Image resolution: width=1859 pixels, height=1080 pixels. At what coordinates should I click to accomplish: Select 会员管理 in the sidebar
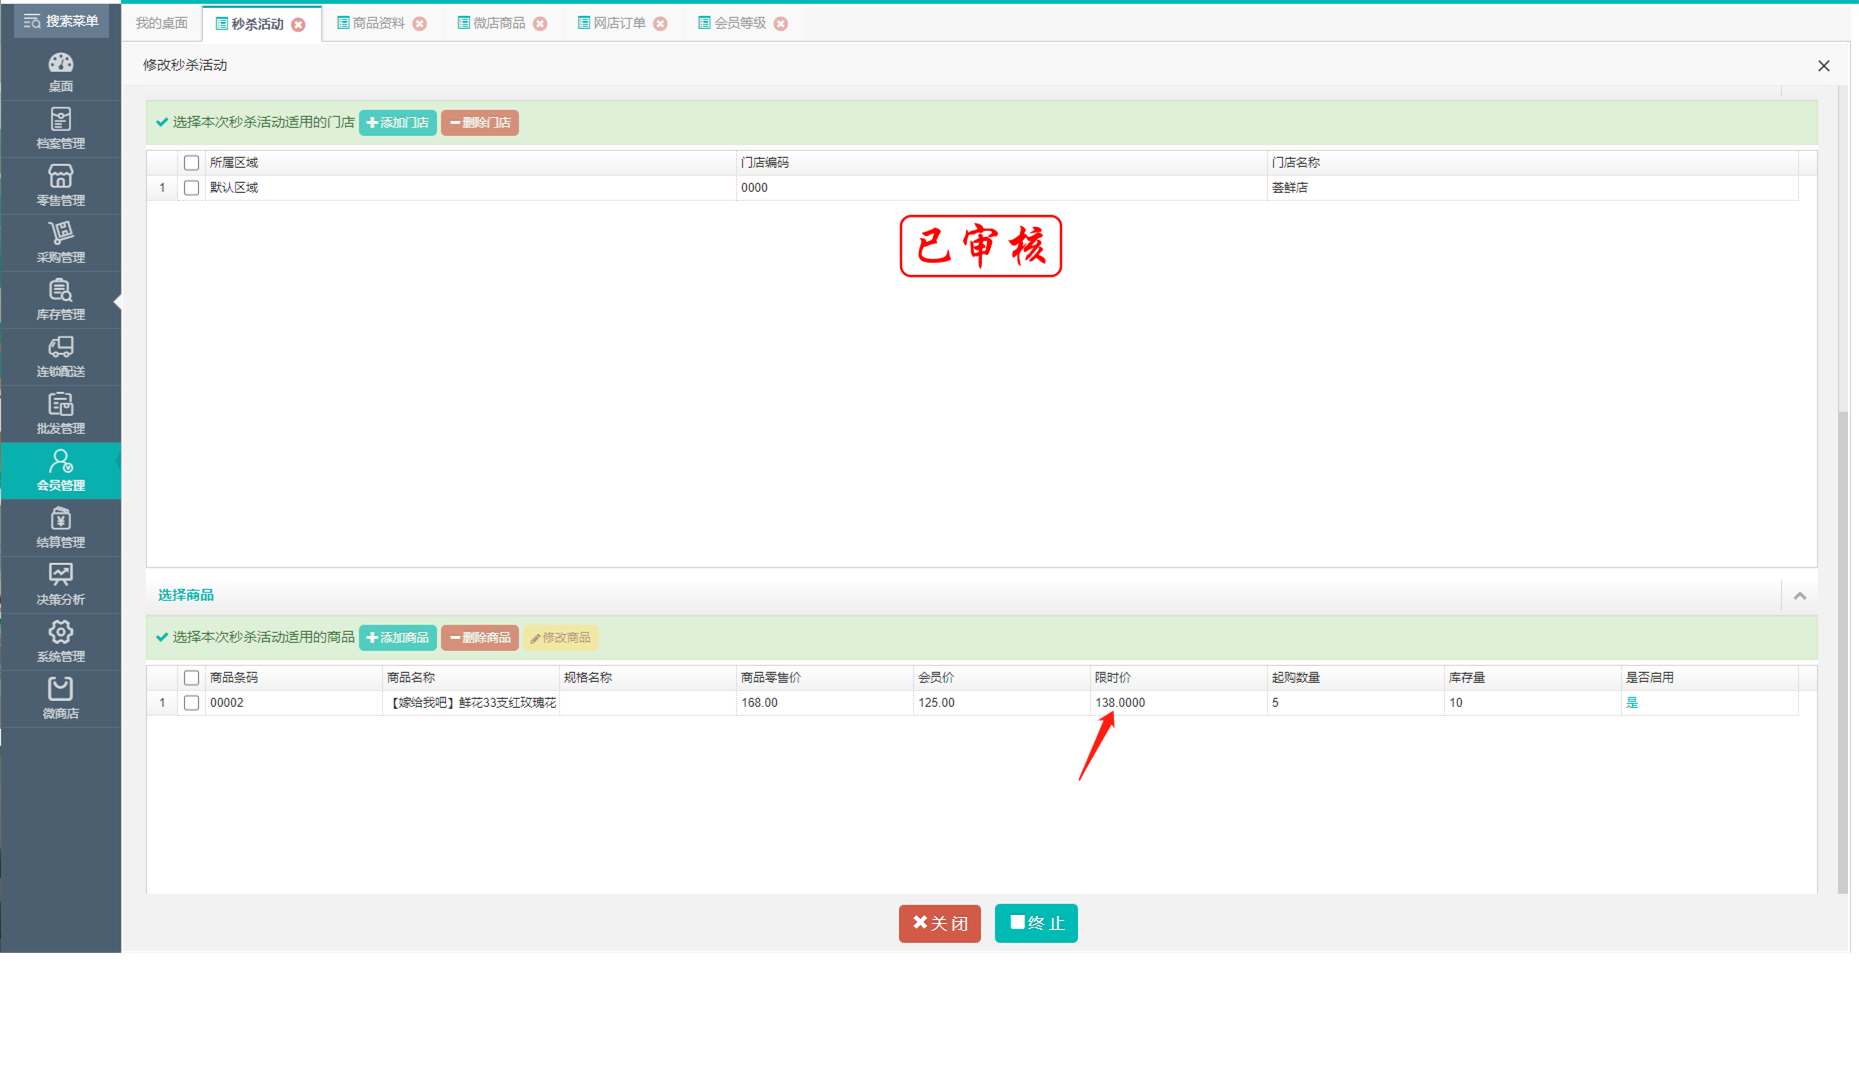(x=61, y=471)
